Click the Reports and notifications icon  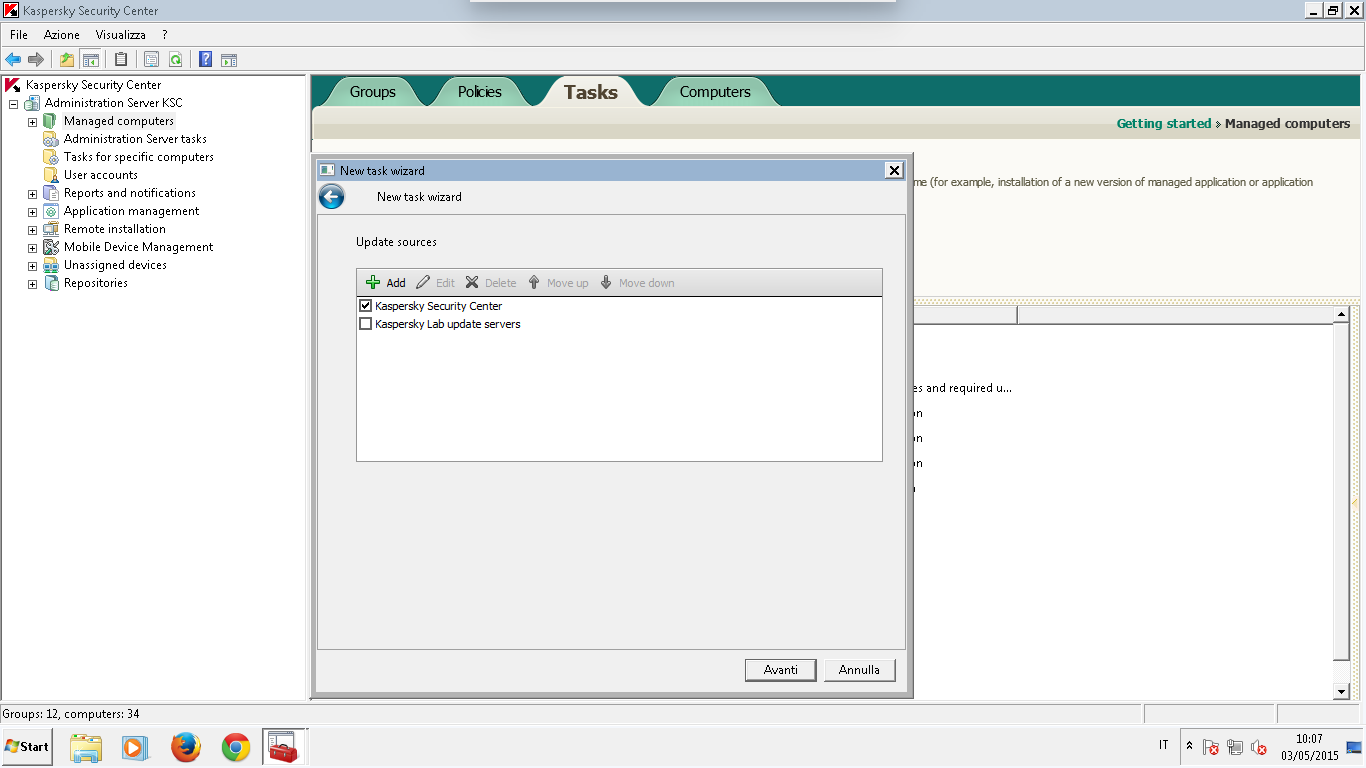(x=51, y=193)
